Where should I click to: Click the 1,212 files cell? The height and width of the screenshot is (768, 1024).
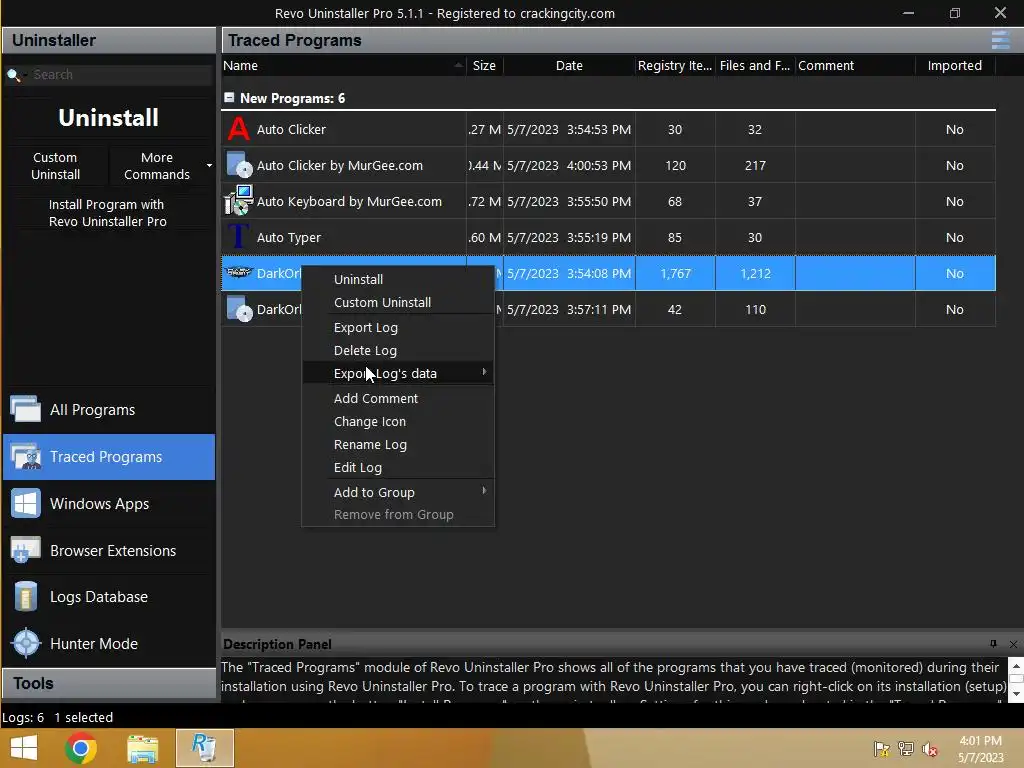pos(755,273)
